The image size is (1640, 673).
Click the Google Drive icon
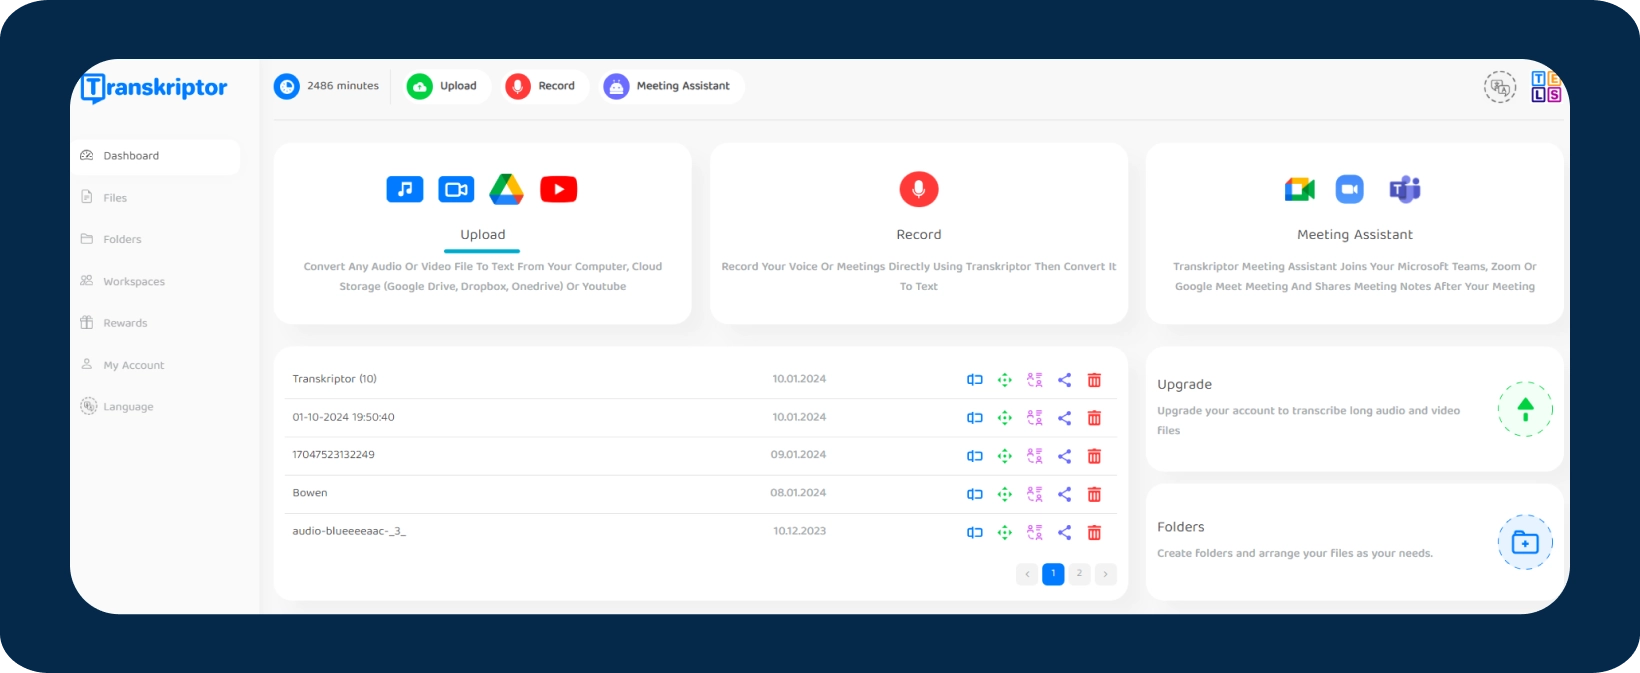pyautogui.click(x=507, y=189)
